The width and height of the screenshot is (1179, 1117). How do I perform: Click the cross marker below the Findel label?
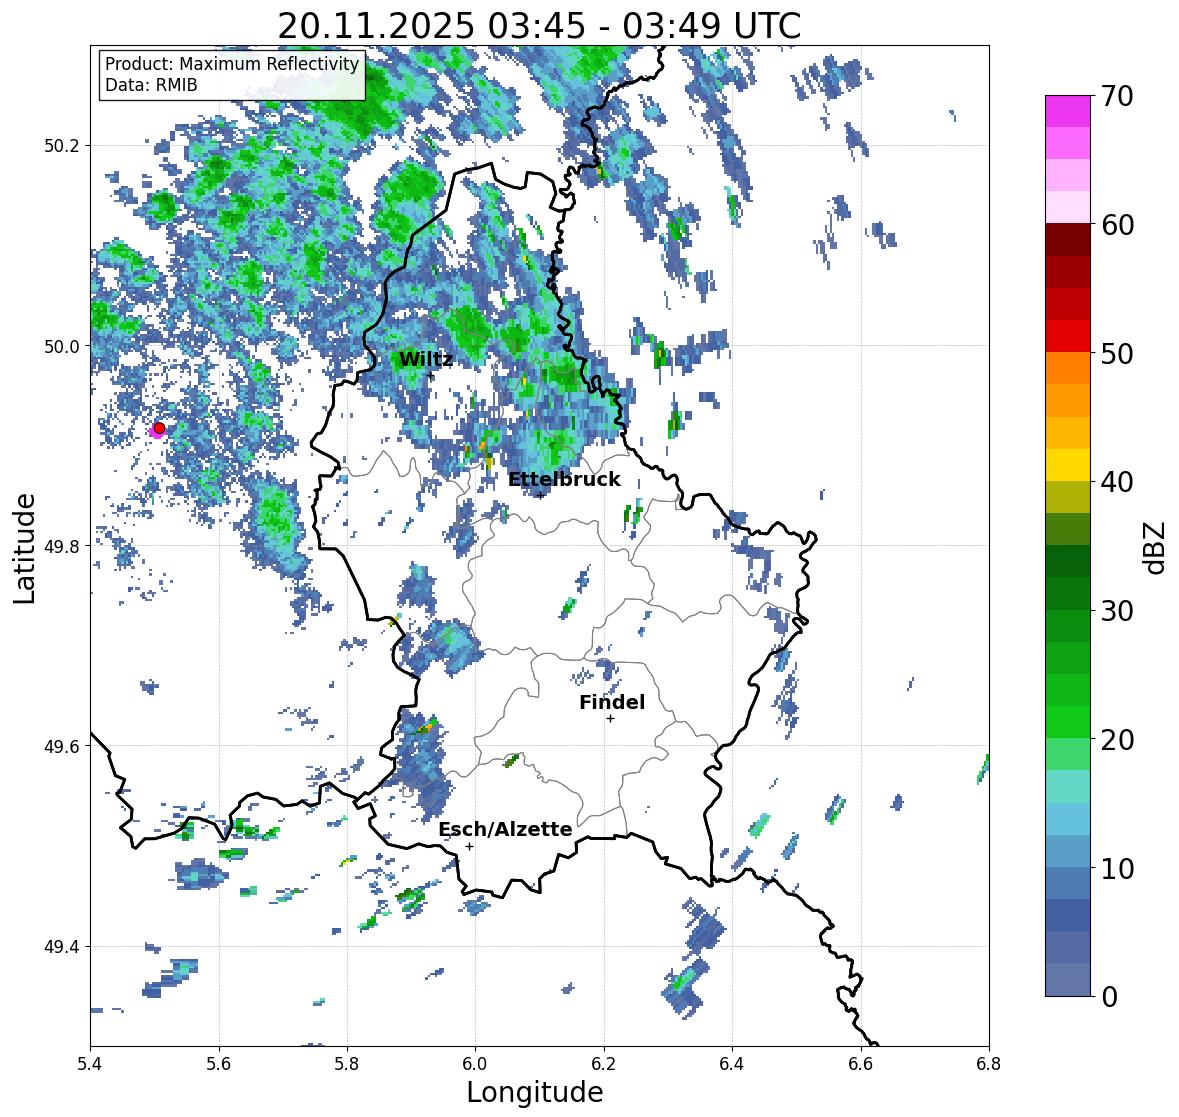611,719
